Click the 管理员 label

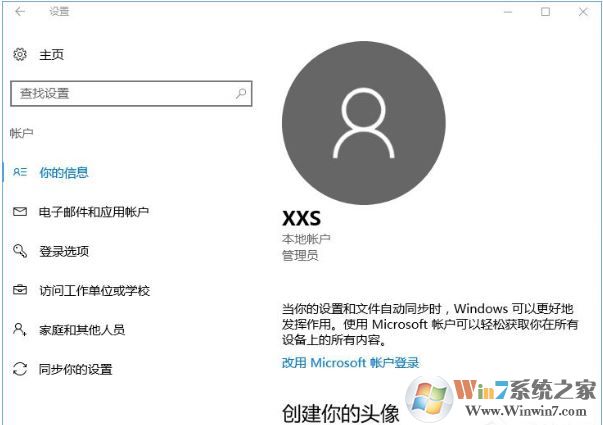coord(300,255)
